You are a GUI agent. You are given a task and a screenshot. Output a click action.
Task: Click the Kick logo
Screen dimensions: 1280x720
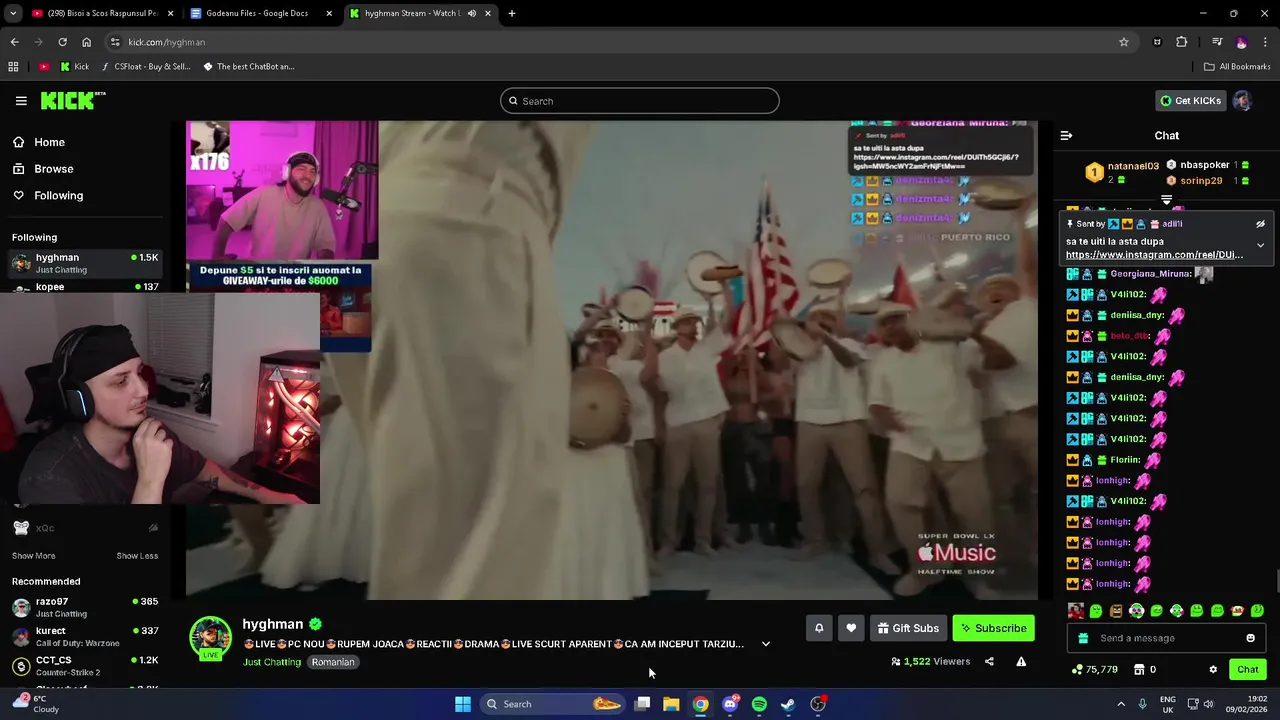pos(72,100)
